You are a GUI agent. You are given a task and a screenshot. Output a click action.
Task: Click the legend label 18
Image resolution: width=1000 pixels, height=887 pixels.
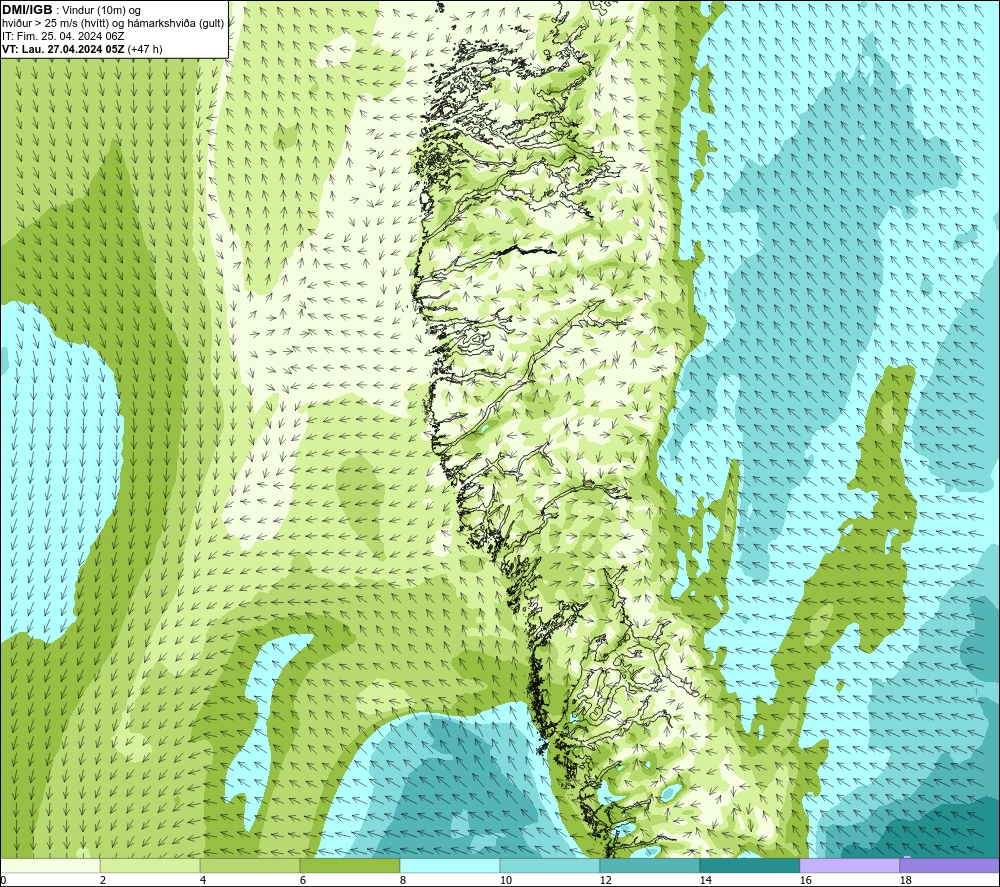tap(905, 881)
